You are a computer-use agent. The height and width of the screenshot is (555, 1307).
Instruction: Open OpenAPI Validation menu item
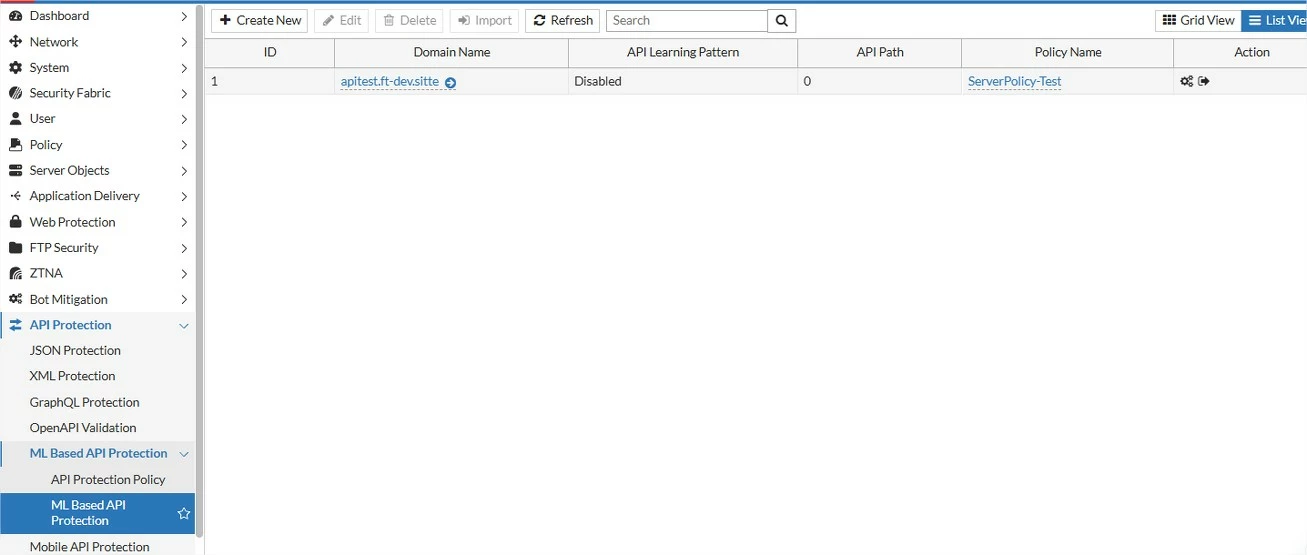point(83,428)
